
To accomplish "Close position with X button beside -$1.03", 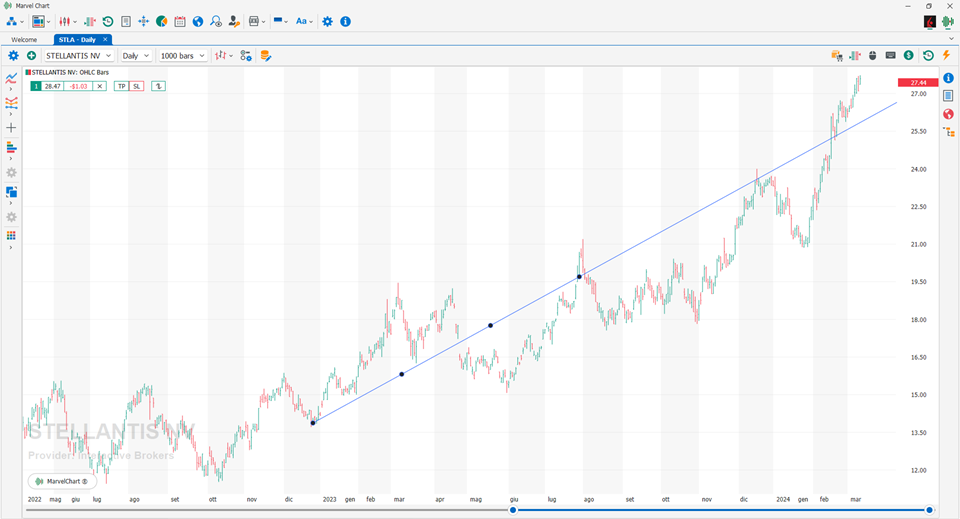I will pyautogui.click(x=100, y=86).
